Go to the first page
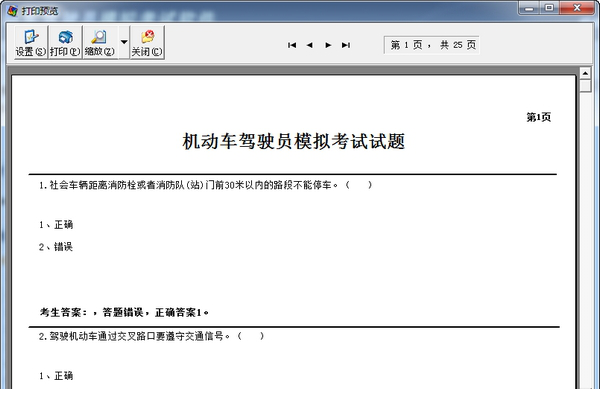 [292, 45]
